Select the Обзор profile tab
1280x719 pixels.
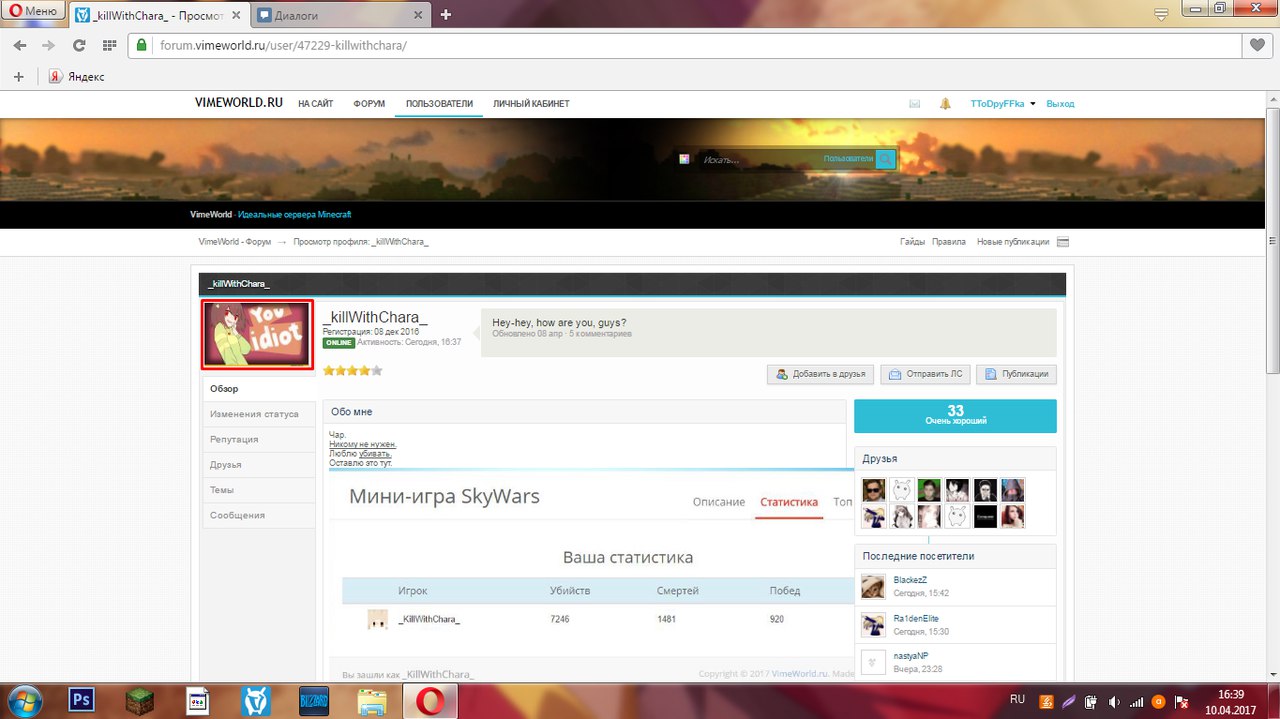coord(259,389)
